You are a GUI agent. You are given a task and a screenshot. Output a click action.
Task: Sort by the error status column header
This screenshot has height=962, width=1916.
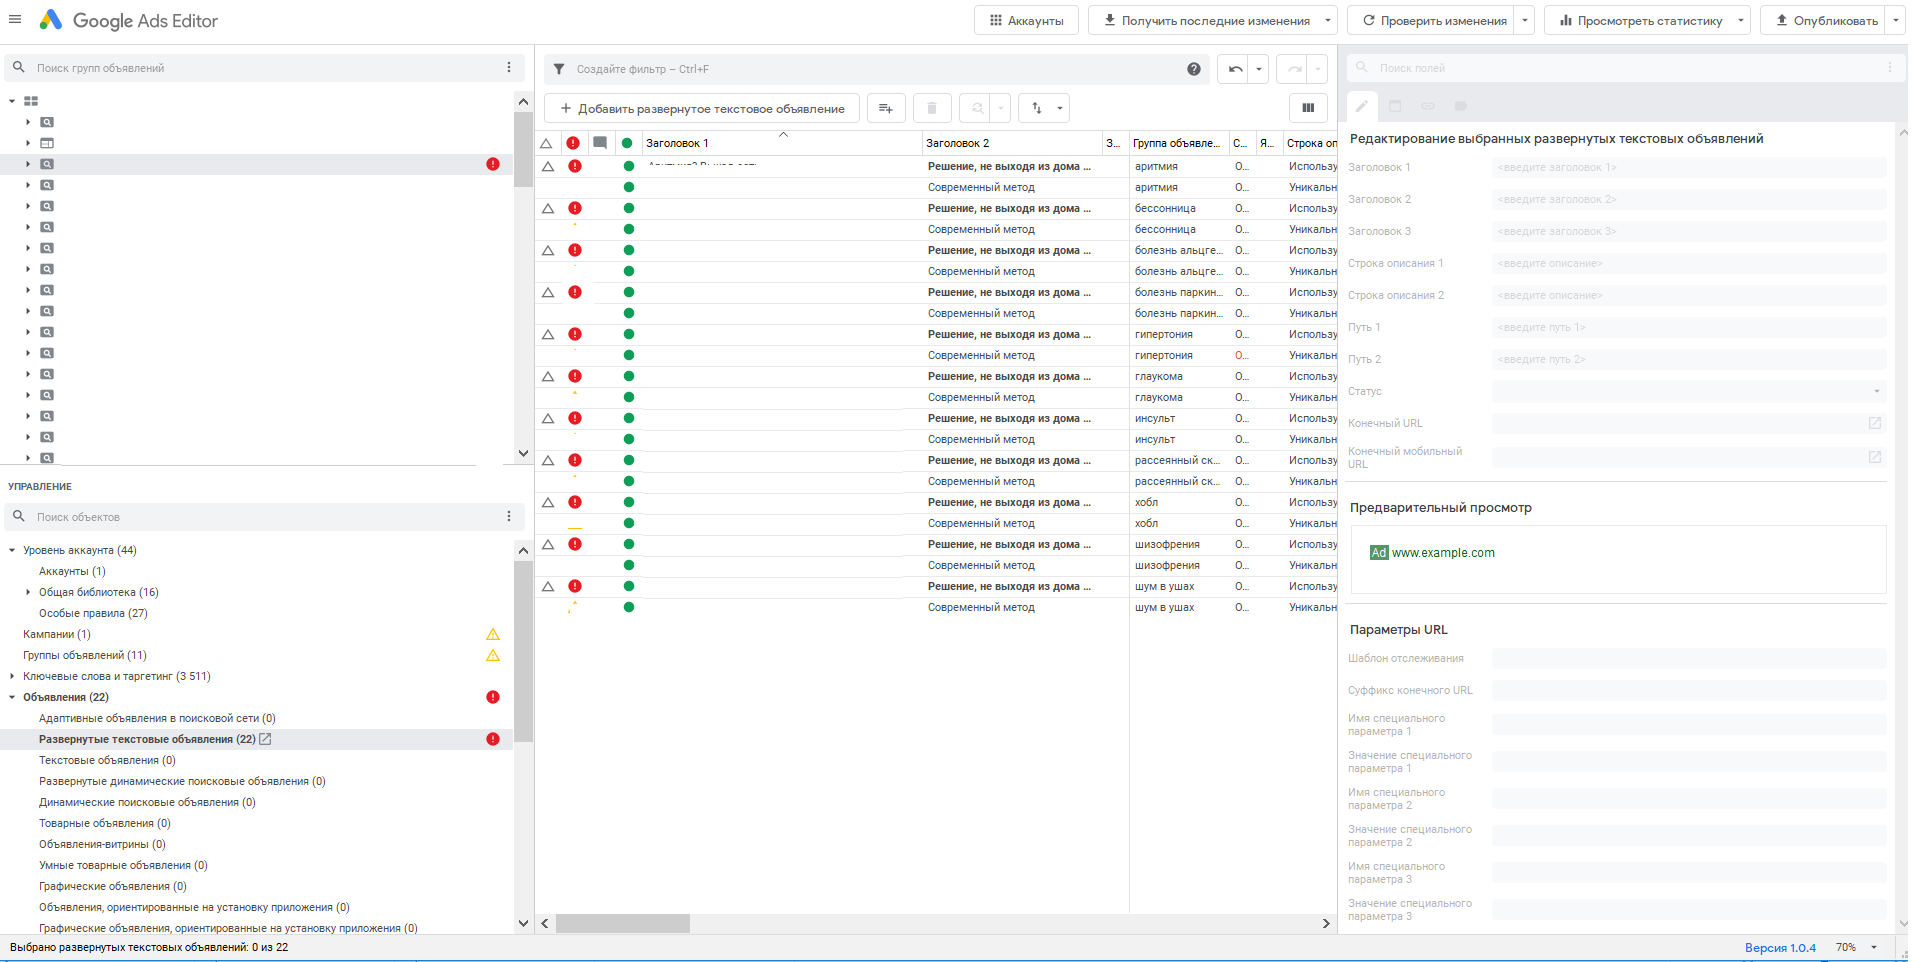point(573,143)
